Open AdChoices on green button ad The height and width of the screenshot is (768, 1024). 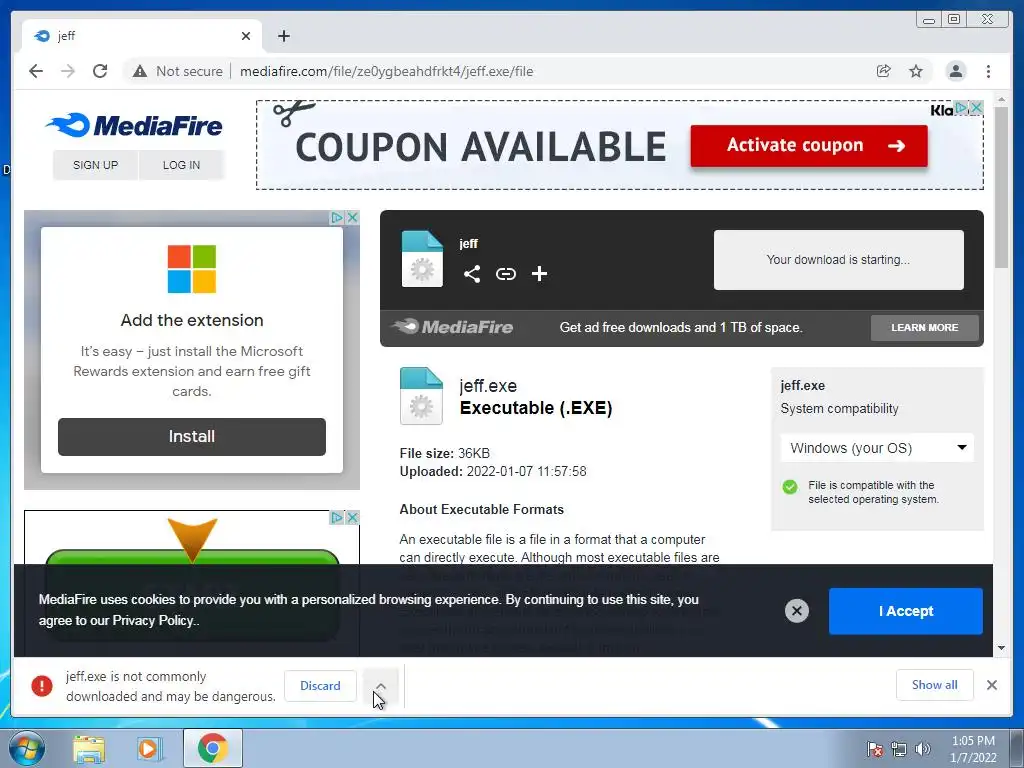[x=337, y=517]
